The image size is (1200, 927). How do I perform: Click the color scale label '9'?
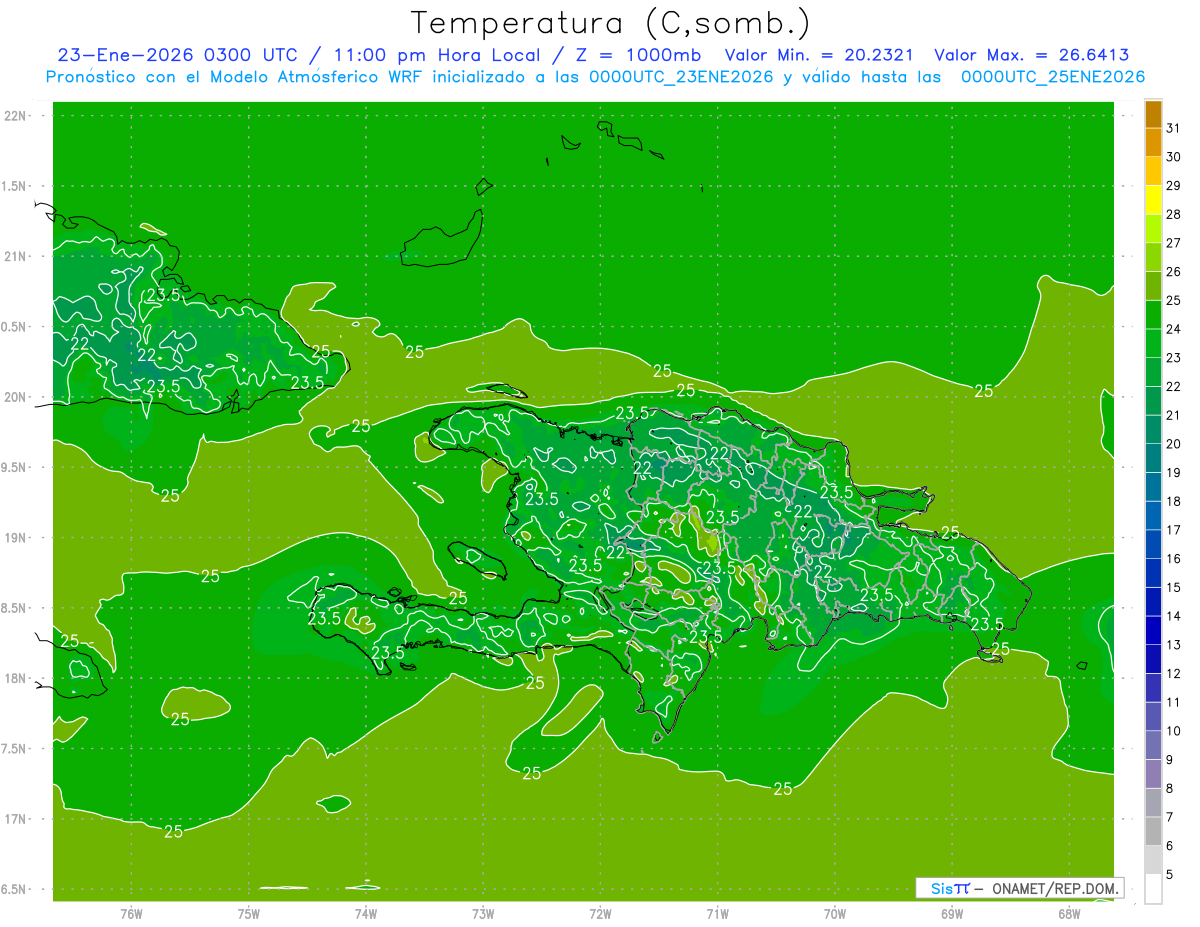(1170, 760)
